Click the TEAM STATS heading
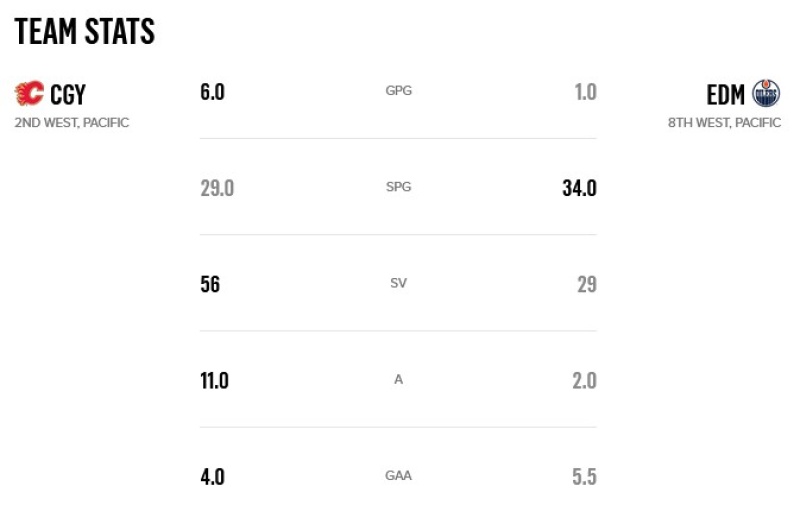The height and width of the screenshot is (524, 800). click(x=85, y=31)
